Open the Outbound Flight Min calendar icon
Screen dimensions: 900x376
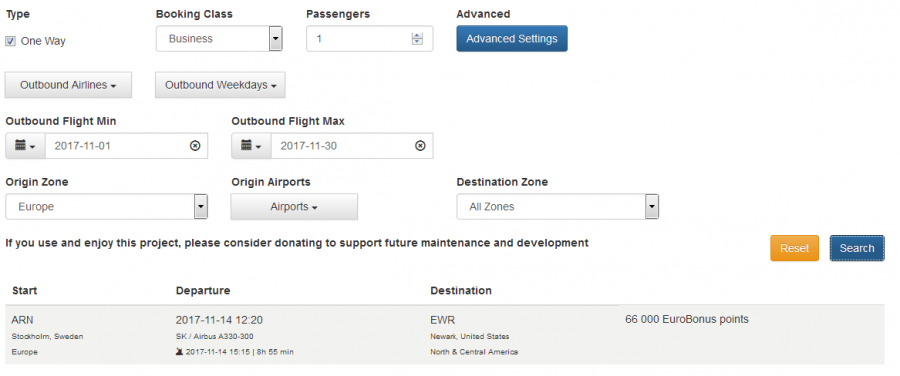tap(25, 146)
